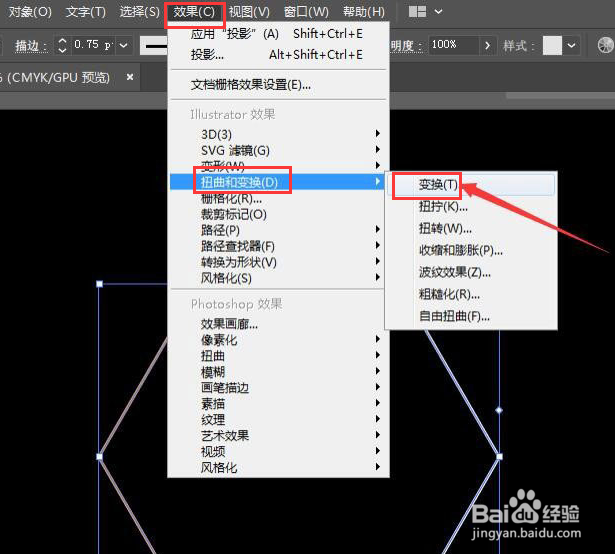The height and width of the screenshot is (554, 615).
Task: Open 效果画廊...
Action: (x=277, y=324)
